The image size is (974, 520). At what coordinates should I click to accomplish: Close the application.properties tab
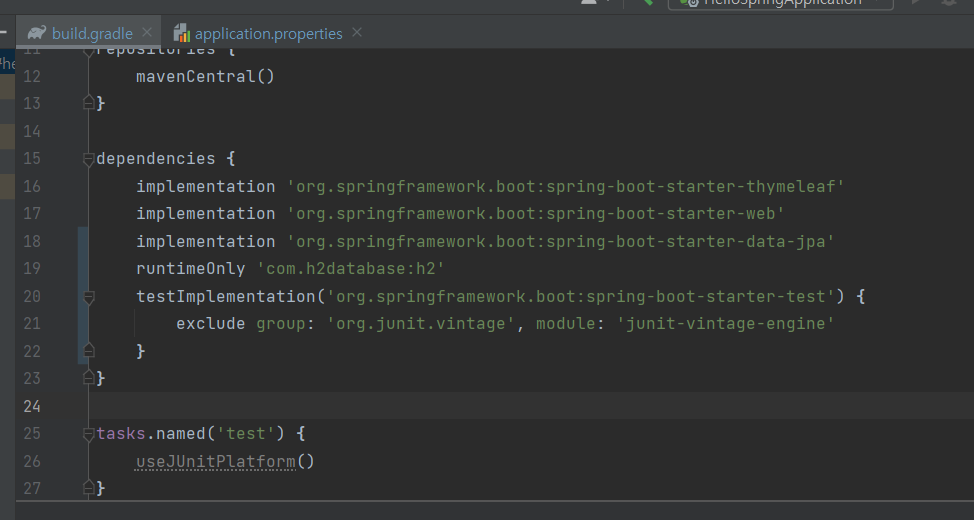(357, 32)
